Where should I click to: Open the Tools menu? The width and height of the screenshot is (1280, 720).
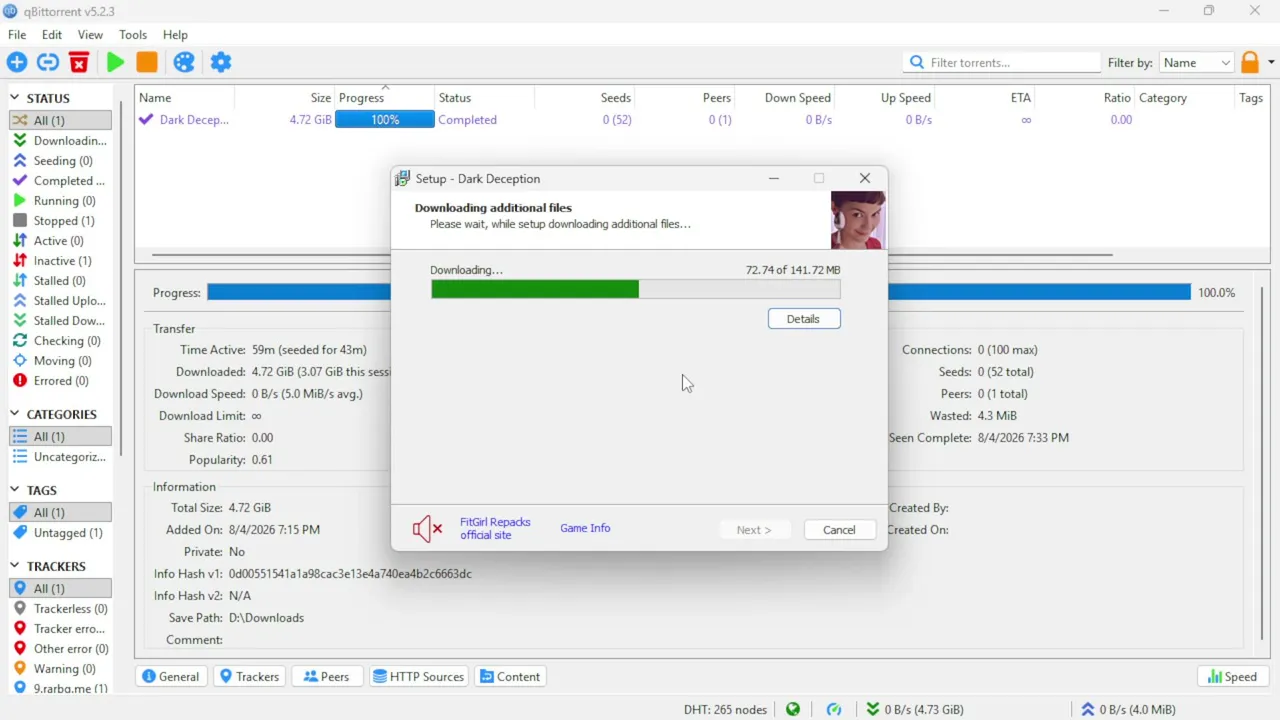pos(133,35)
